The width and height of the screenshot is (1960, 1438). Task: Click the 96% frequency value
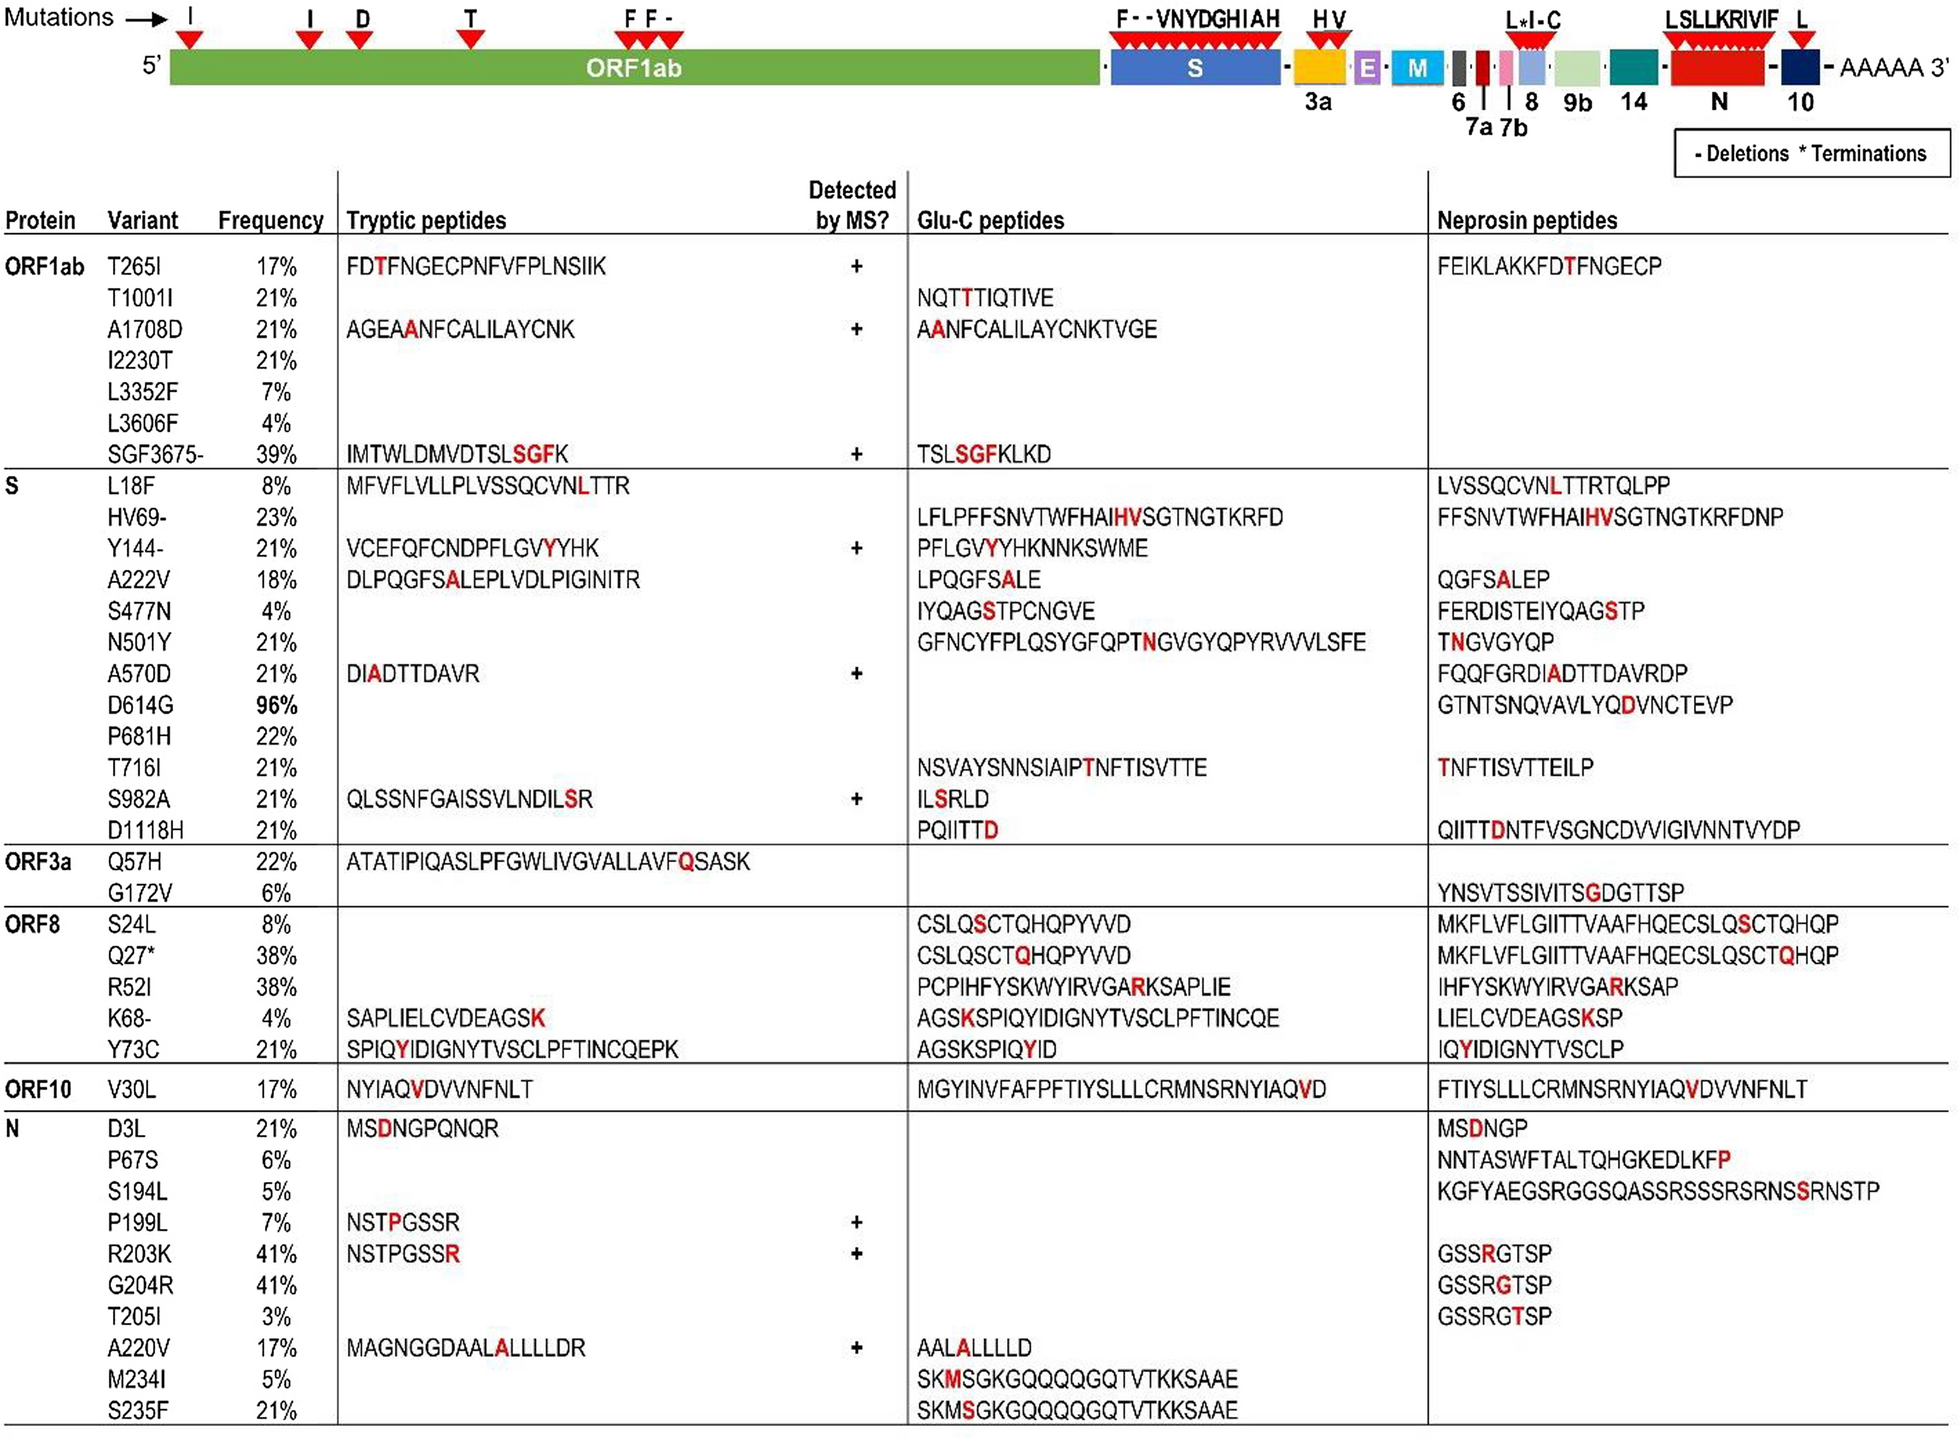coord(276,706)
